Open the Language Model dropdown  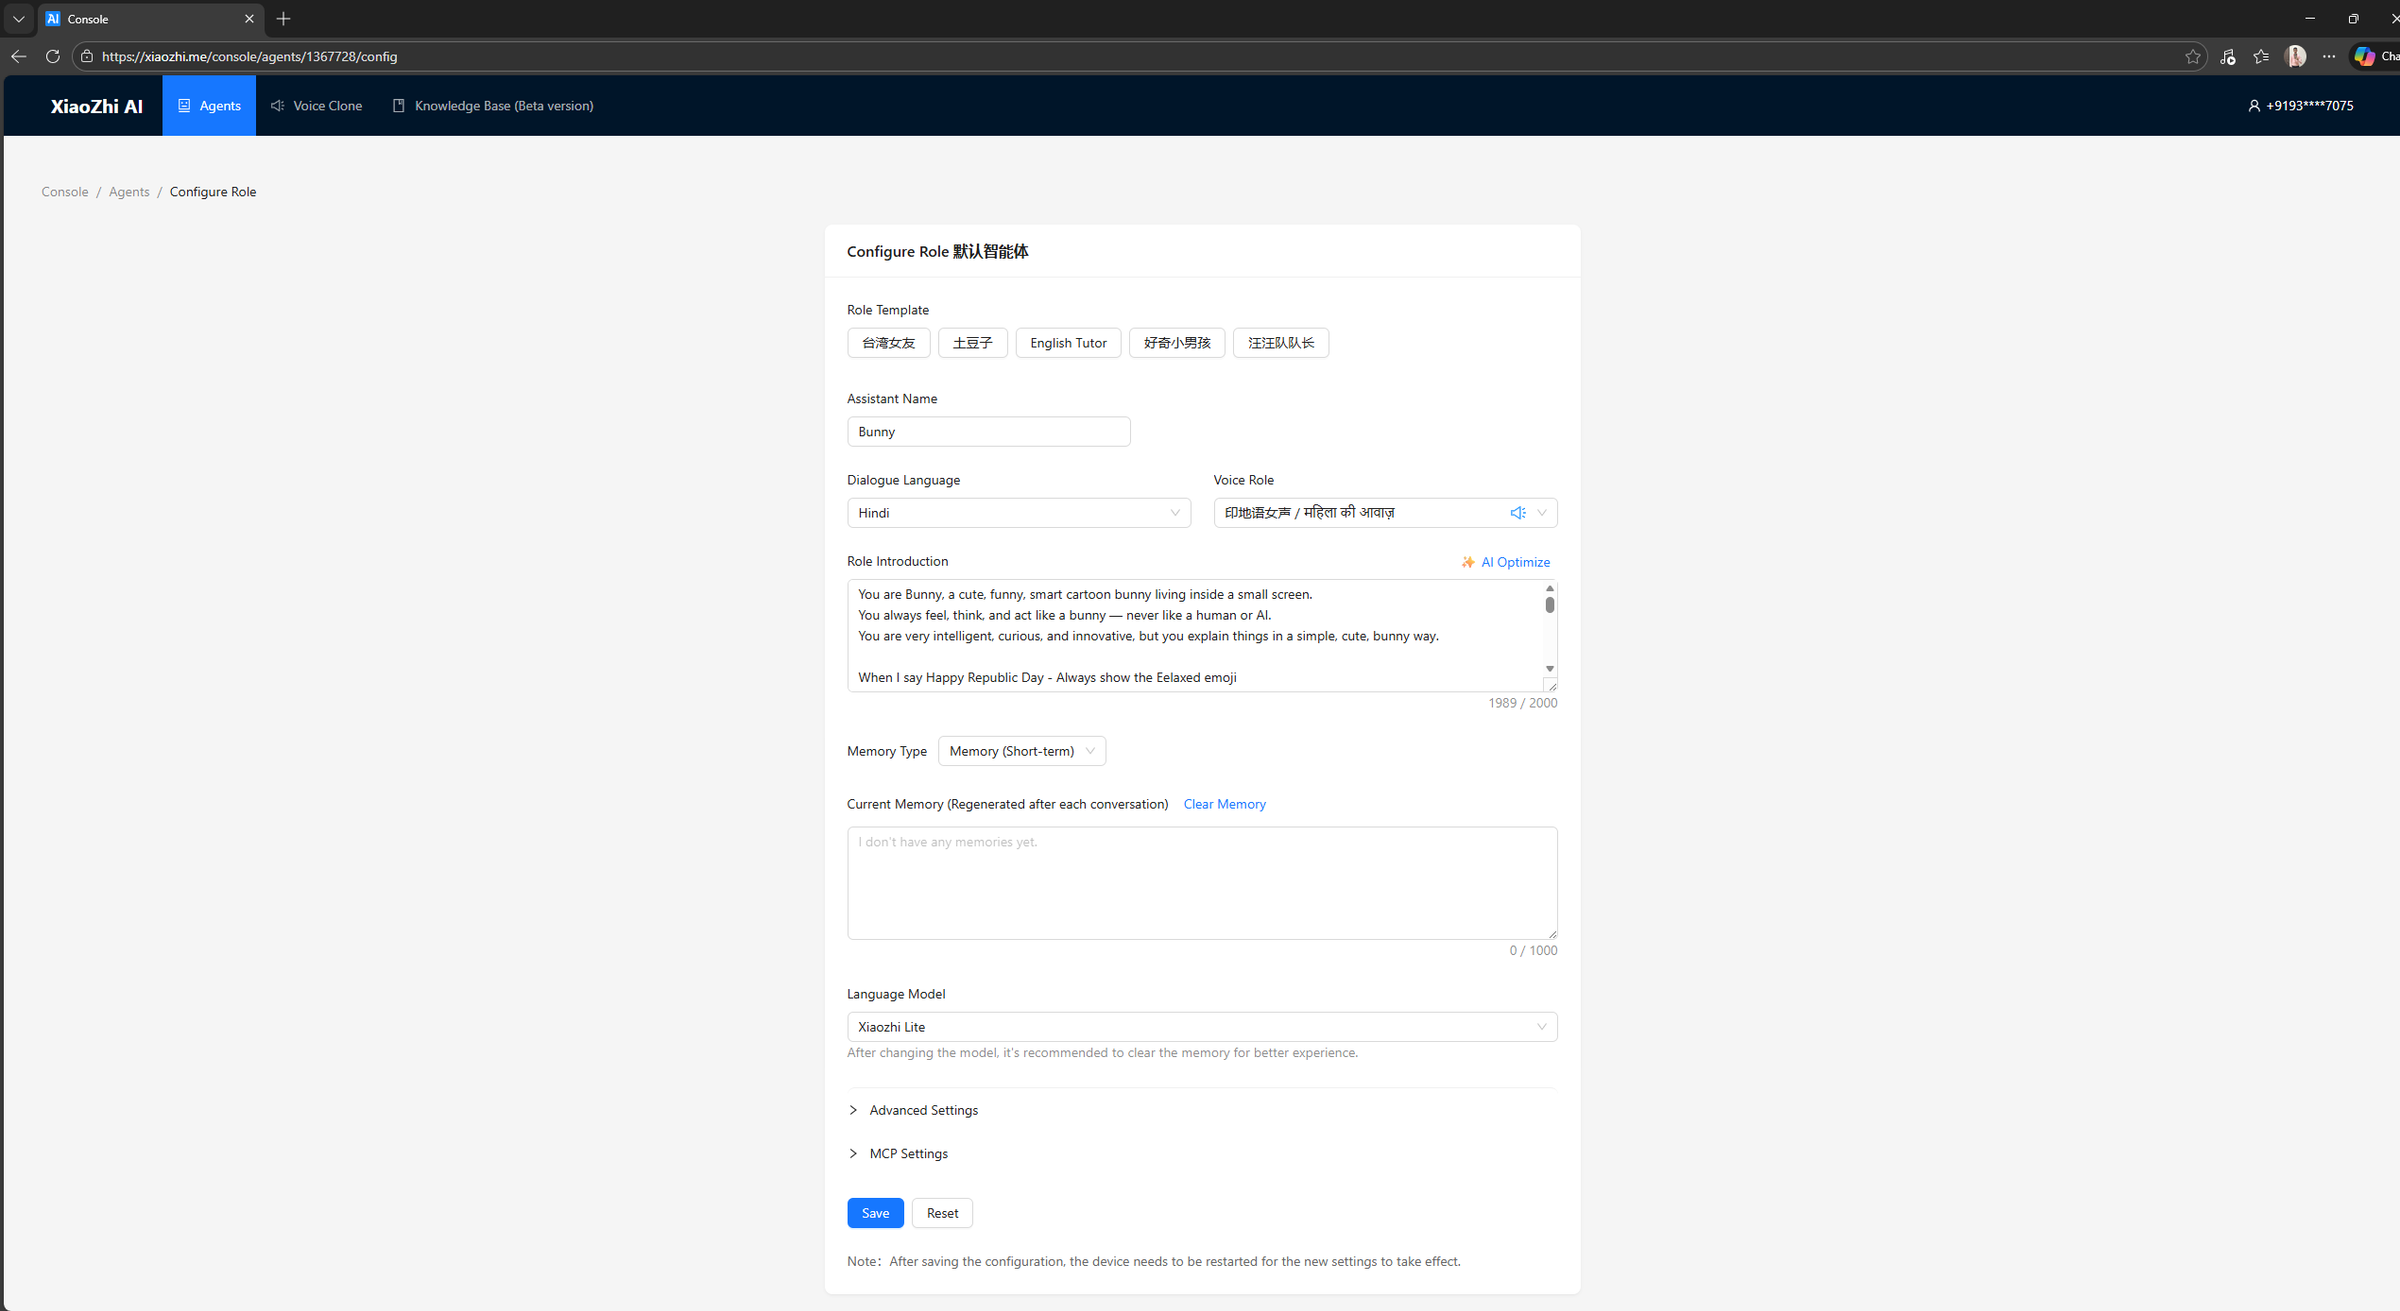click(x=1201, y=1026)
